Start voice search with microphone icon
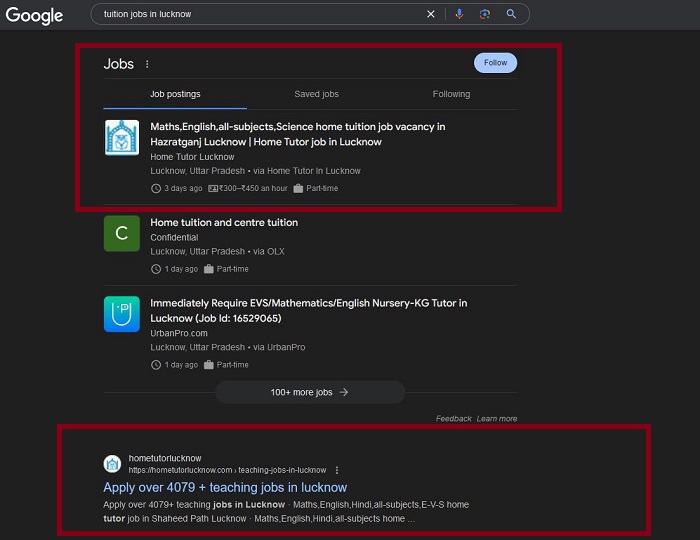This screenshot has height=540, width=700. (459, 14)
